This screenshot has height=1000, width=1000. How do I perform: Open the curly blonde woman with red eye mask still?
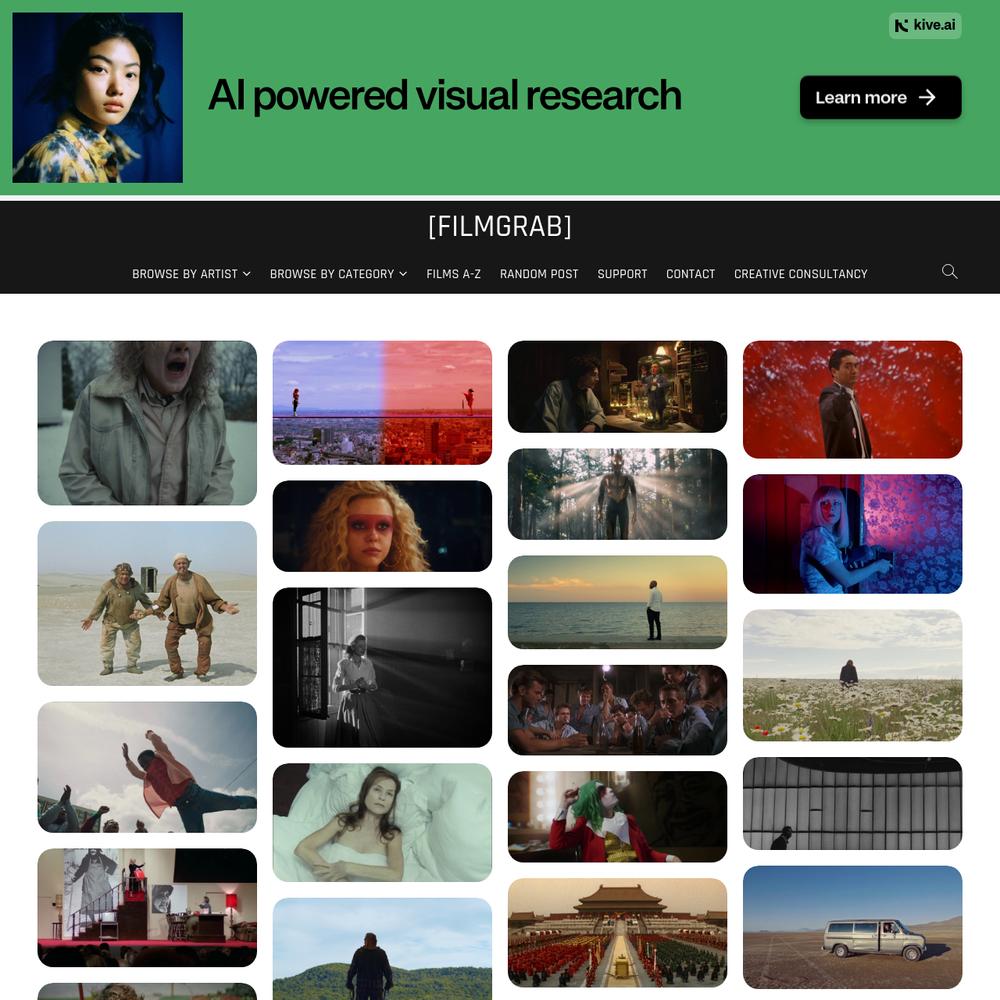[382, 526]
